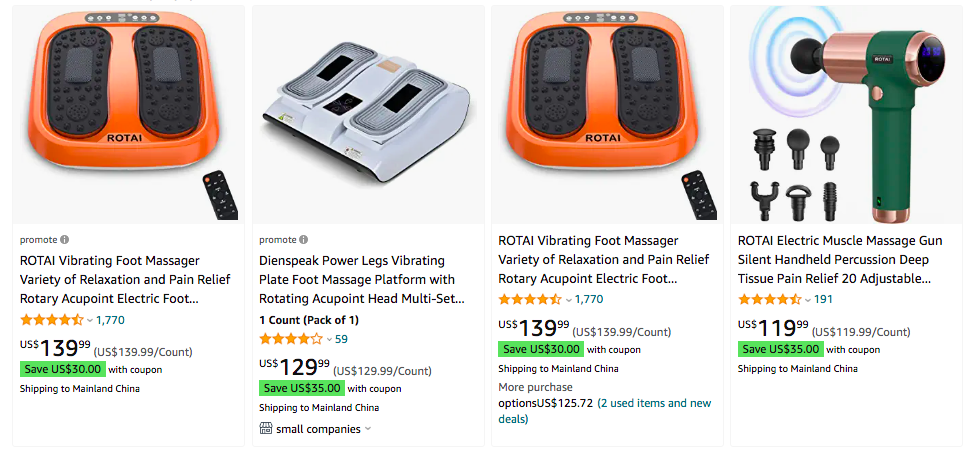Screen dimensions: 973x453
Task: Click the small companies storefront icon
Action: (266, 429)
